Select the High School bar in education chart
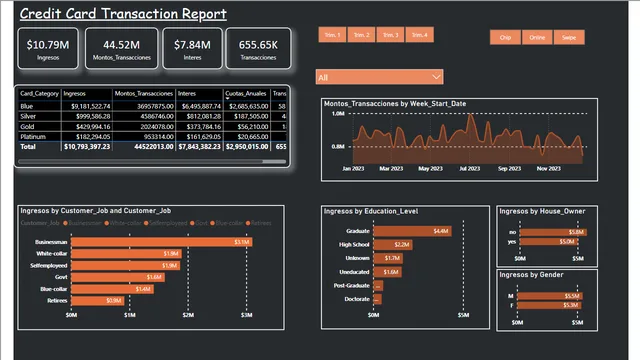 tap(393, 244)
